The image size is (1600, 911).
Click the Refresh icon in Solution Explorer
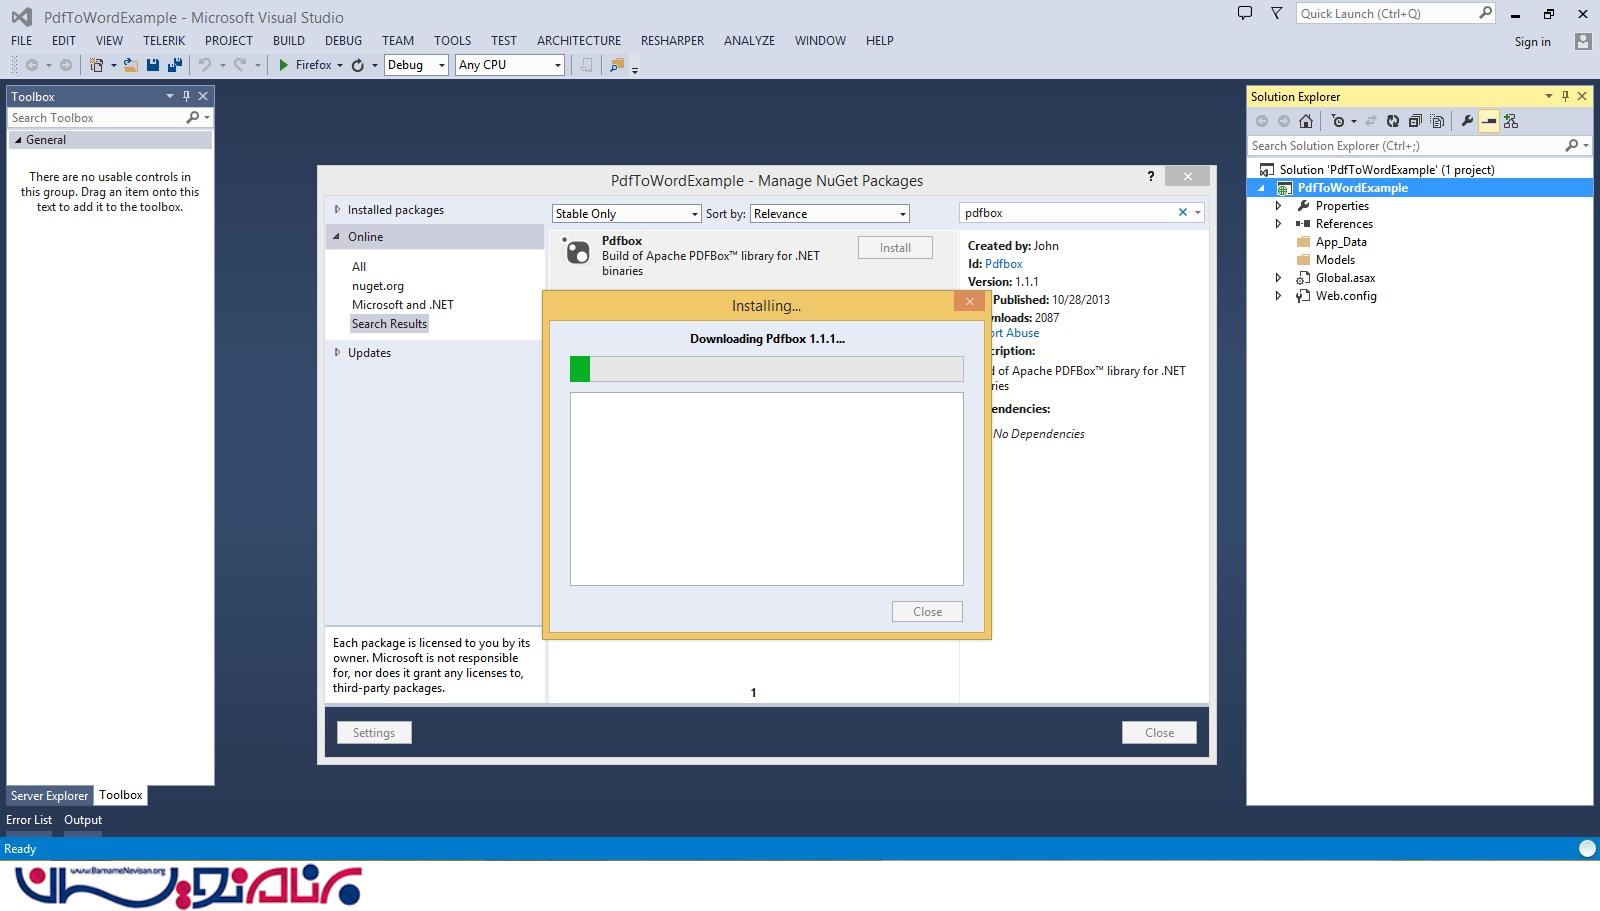[1392, 121]
